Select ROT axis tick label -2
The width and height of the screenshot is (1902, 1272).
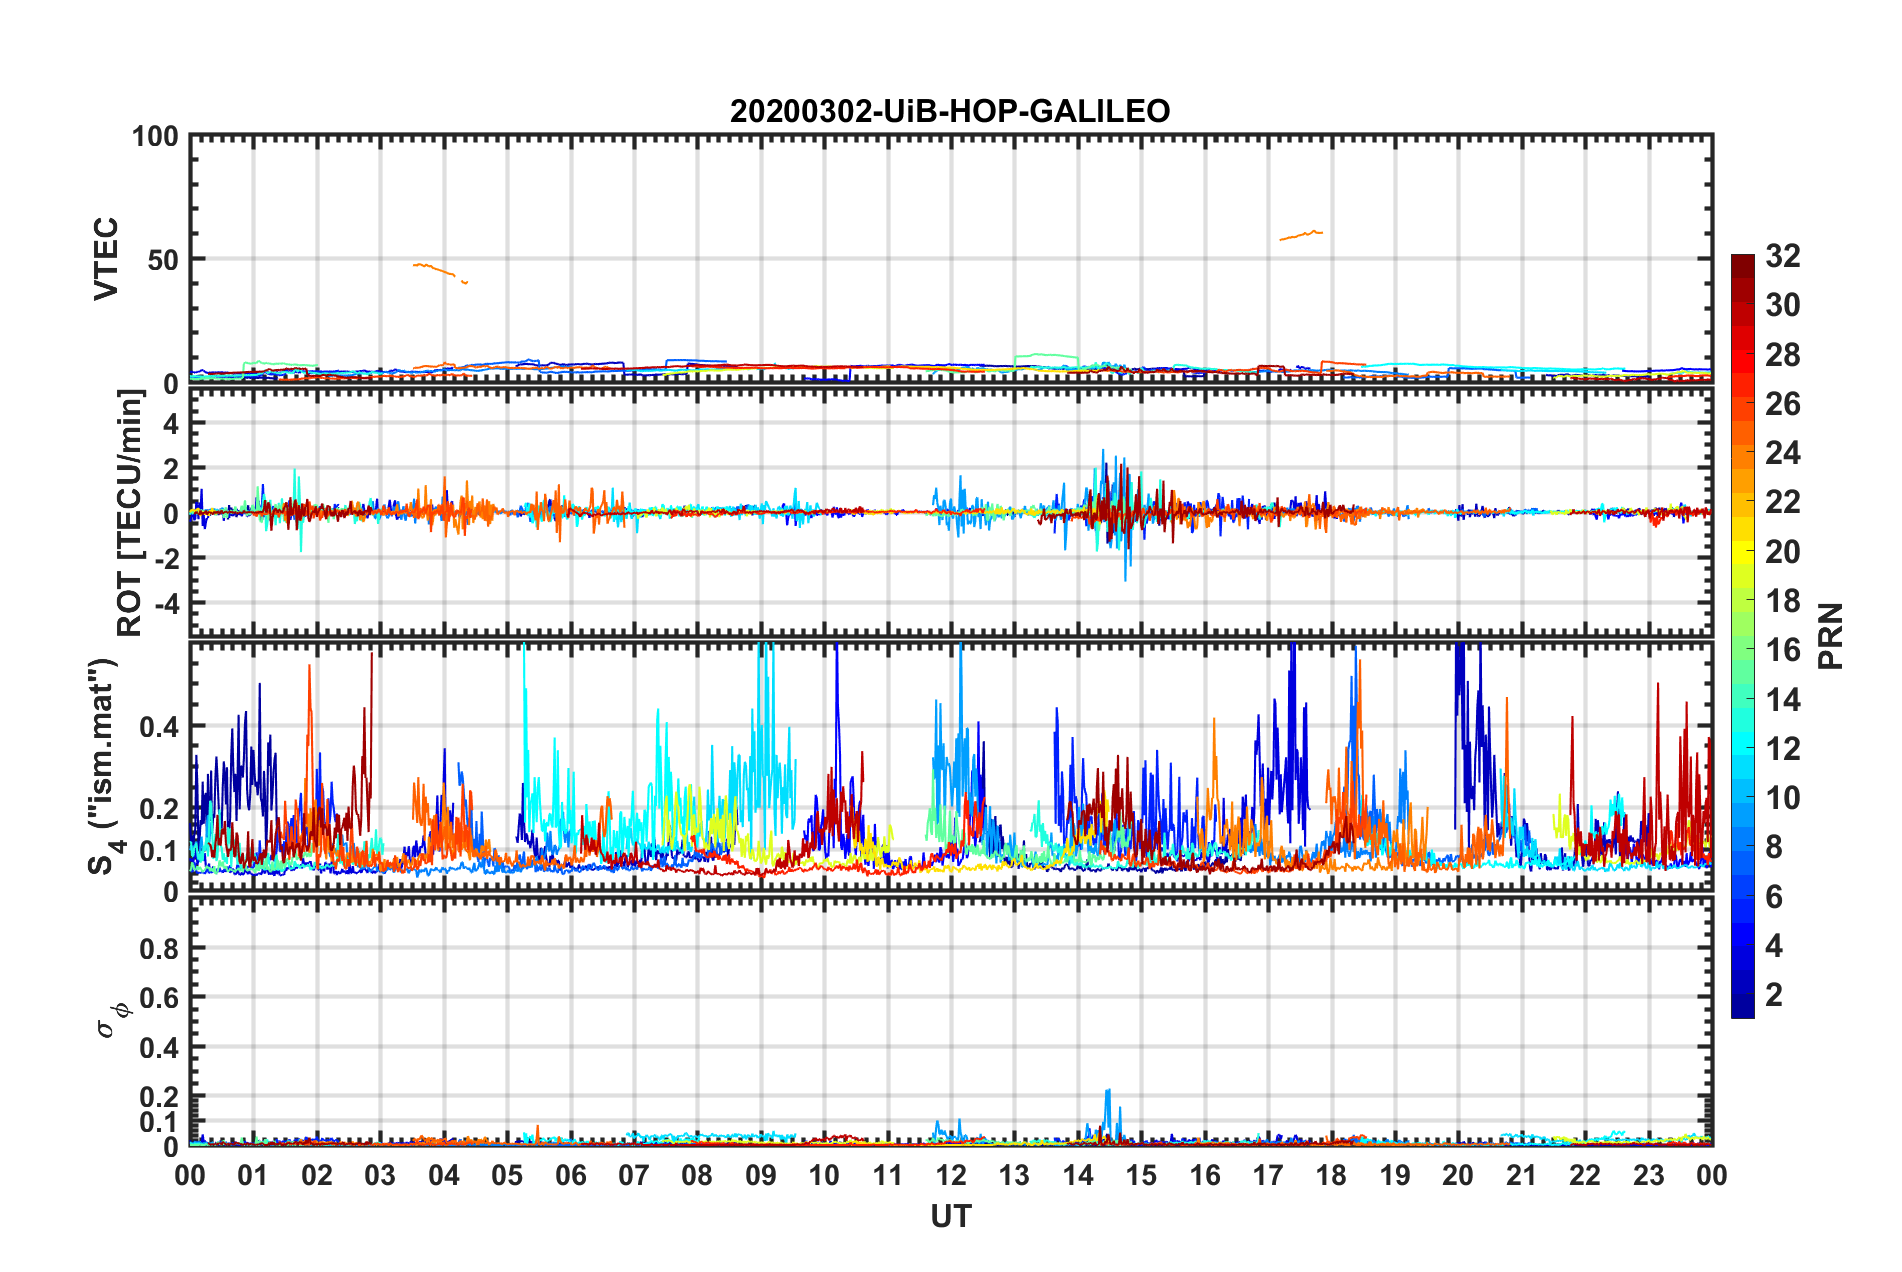[165, 558]
